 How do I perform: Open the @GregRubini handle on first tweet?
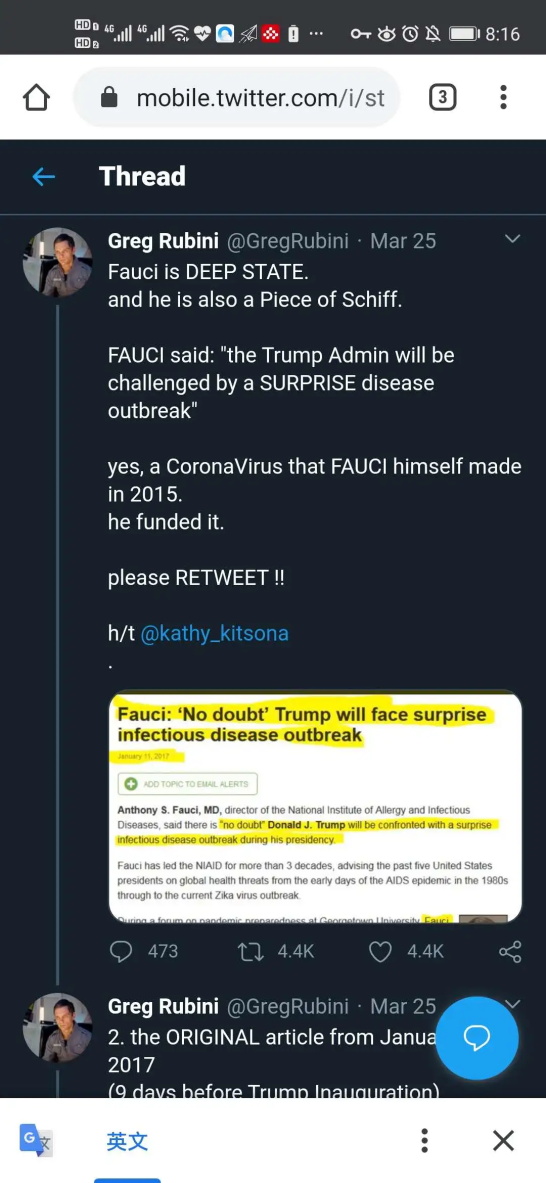point(288,241)
